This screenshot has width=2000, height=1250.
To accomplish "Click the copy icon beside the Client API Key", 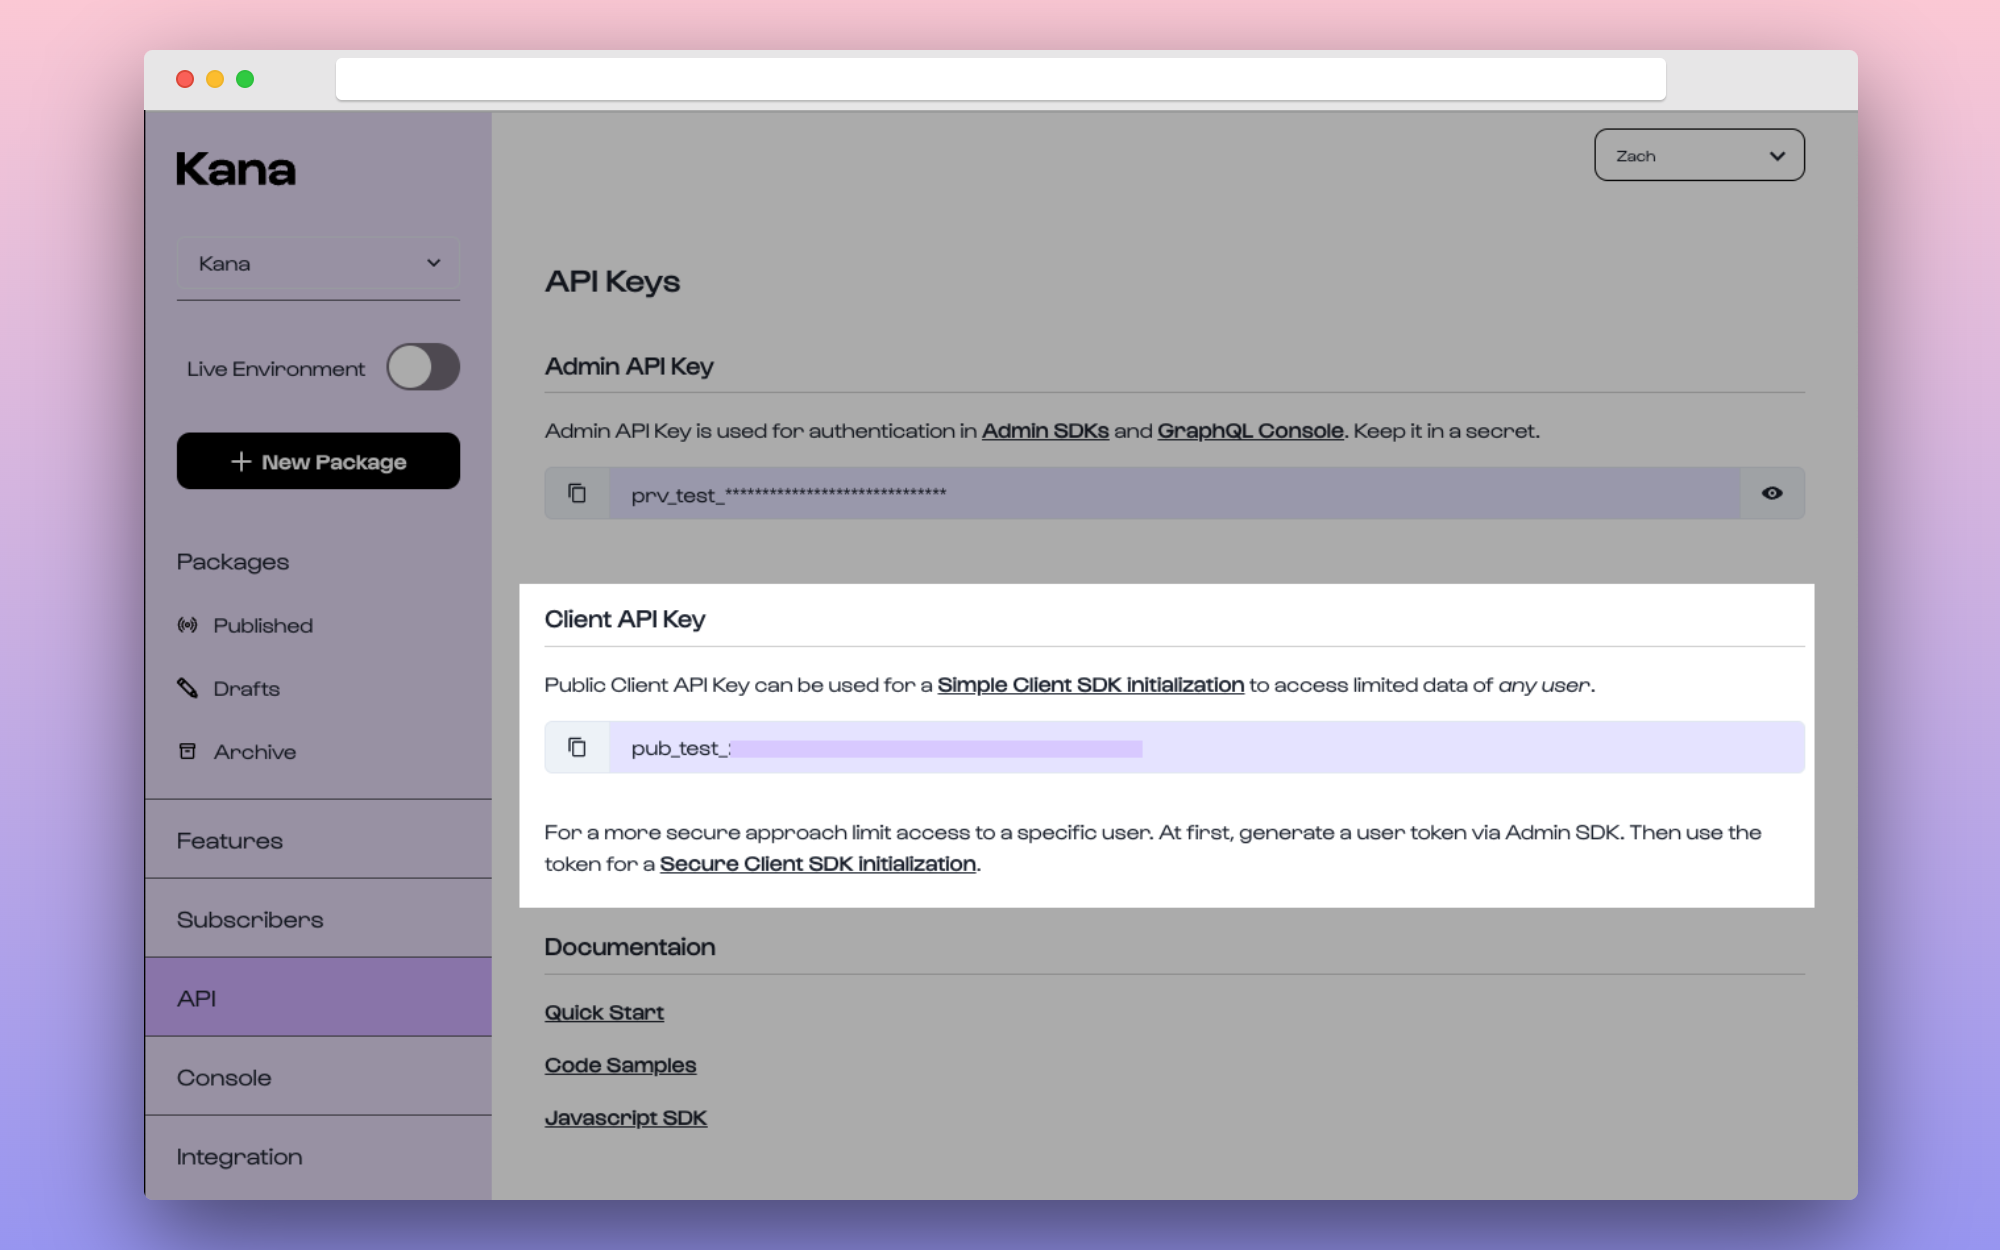I will 577,747.
